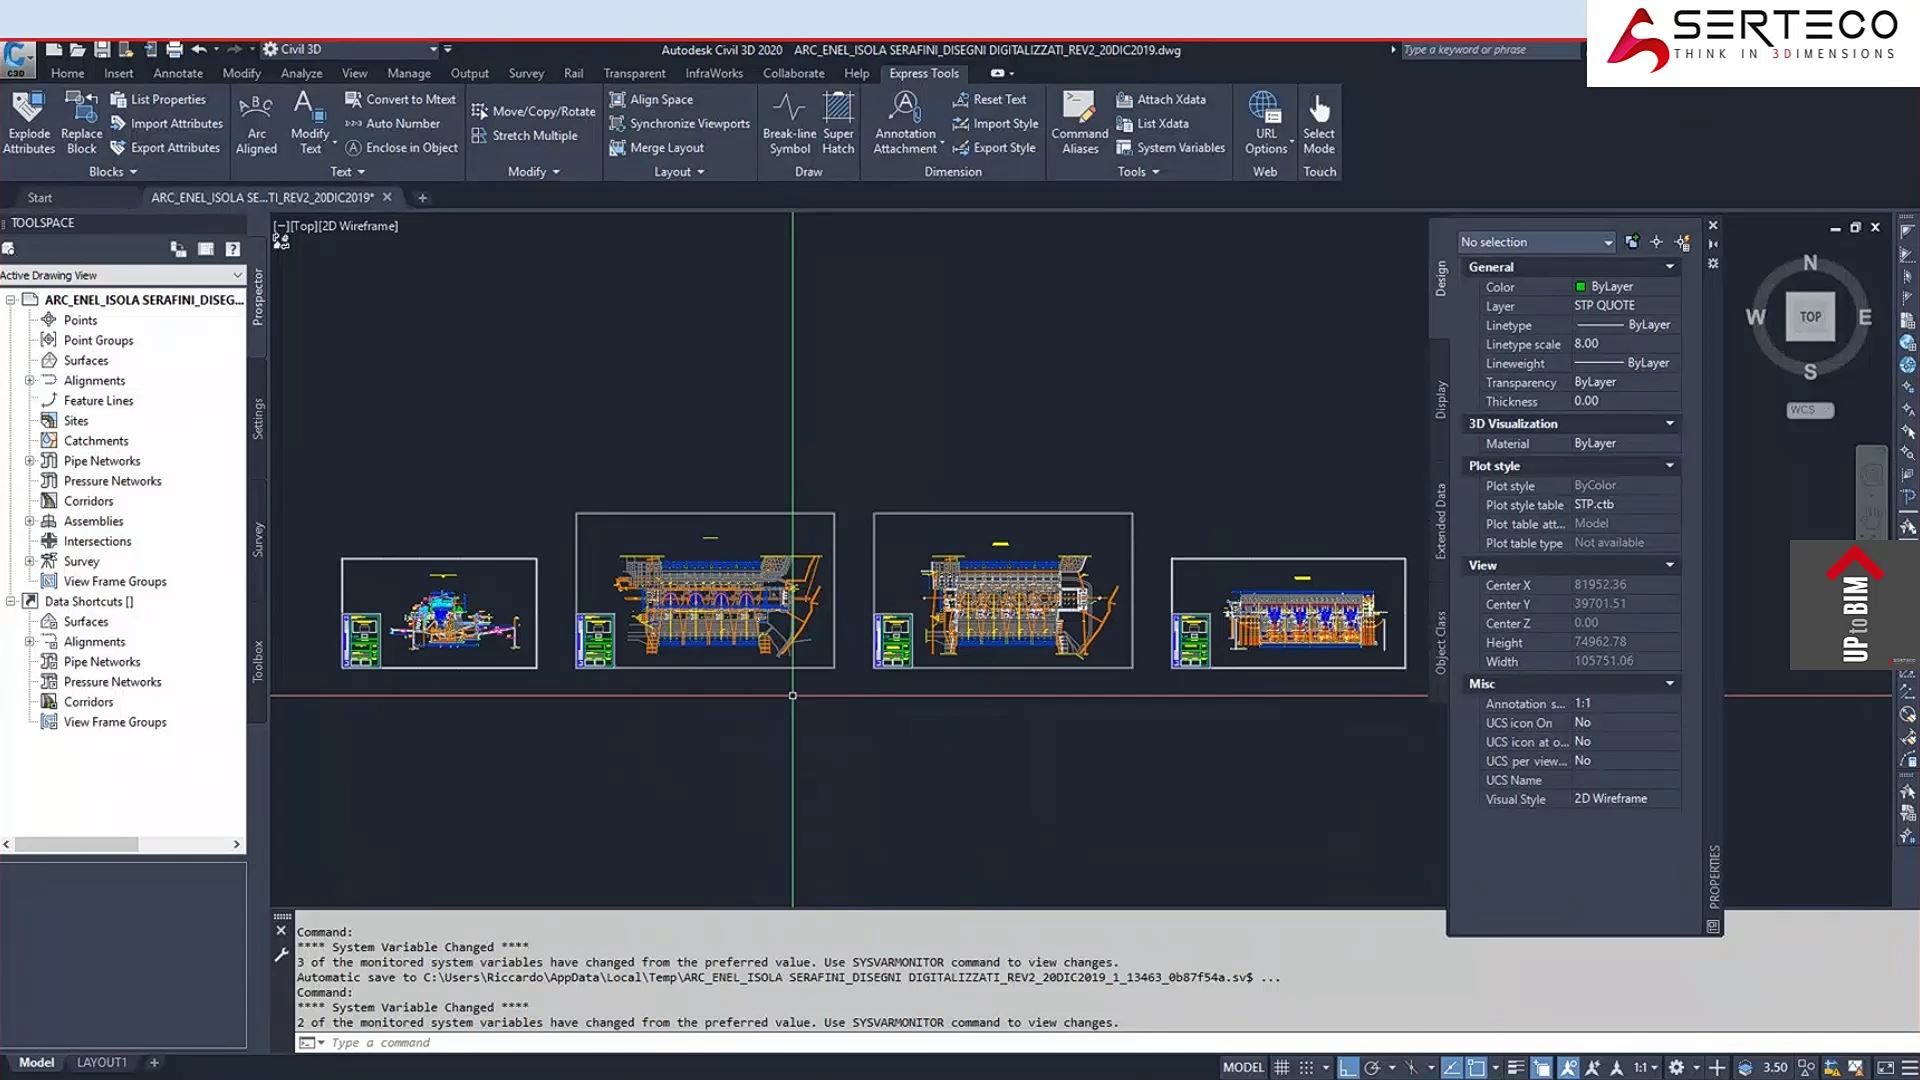Open URL Options tool
The width and height of the screenshot is (1920, 1080).
pyautogui.click(x=1266, y=122)
